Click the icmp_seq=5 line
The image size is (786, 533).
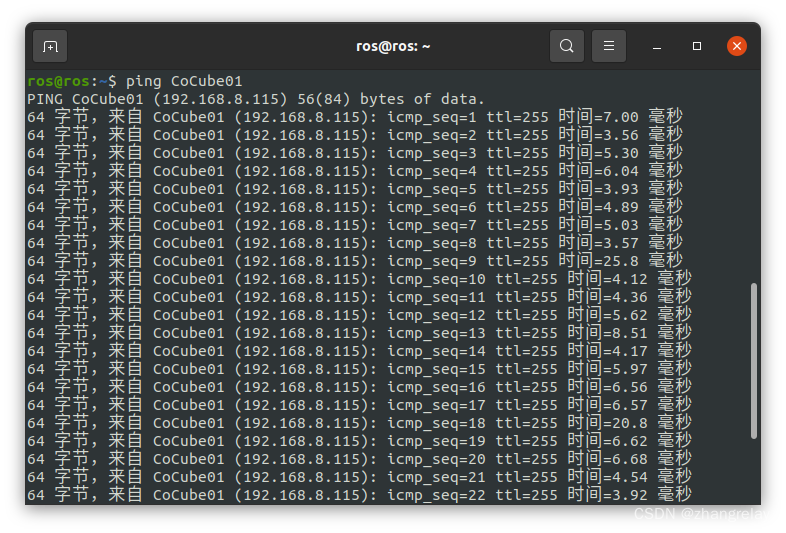pyautogui.click(x=355, y=190)
